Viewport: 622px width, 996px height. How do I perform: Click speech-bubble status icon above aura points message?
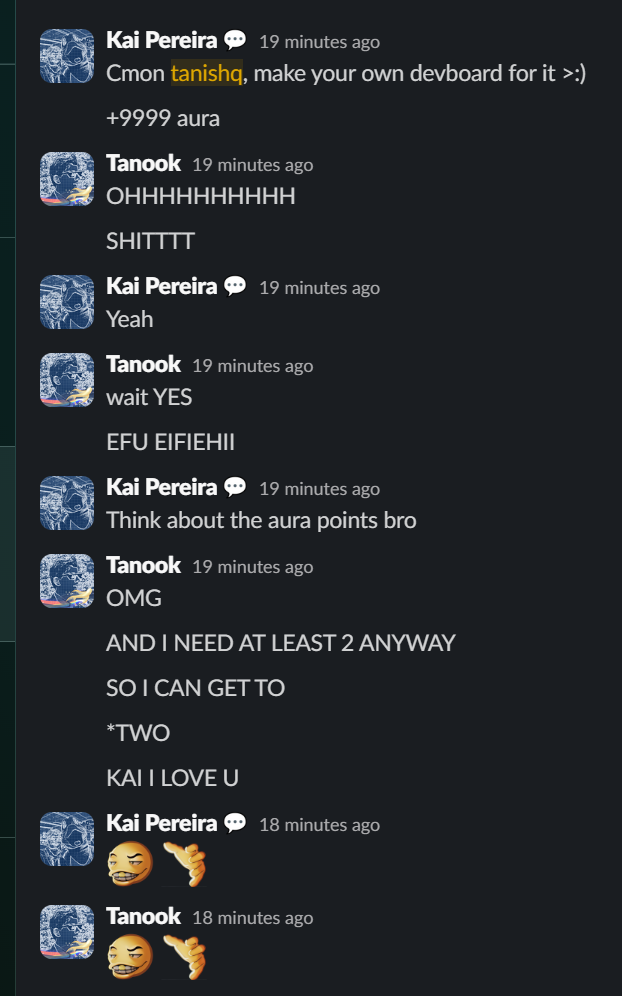click(x=235, y=487)
